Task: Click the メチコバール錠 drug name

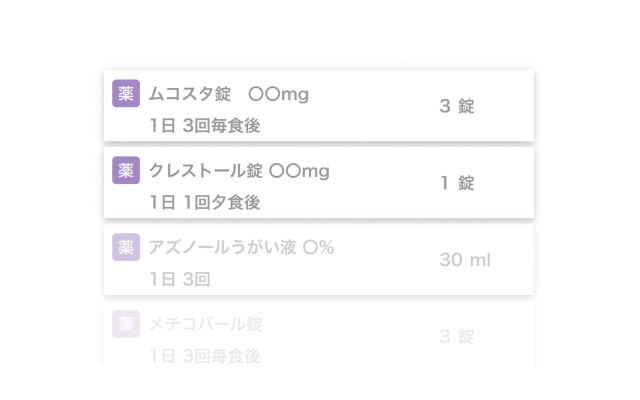Action: 205,324
